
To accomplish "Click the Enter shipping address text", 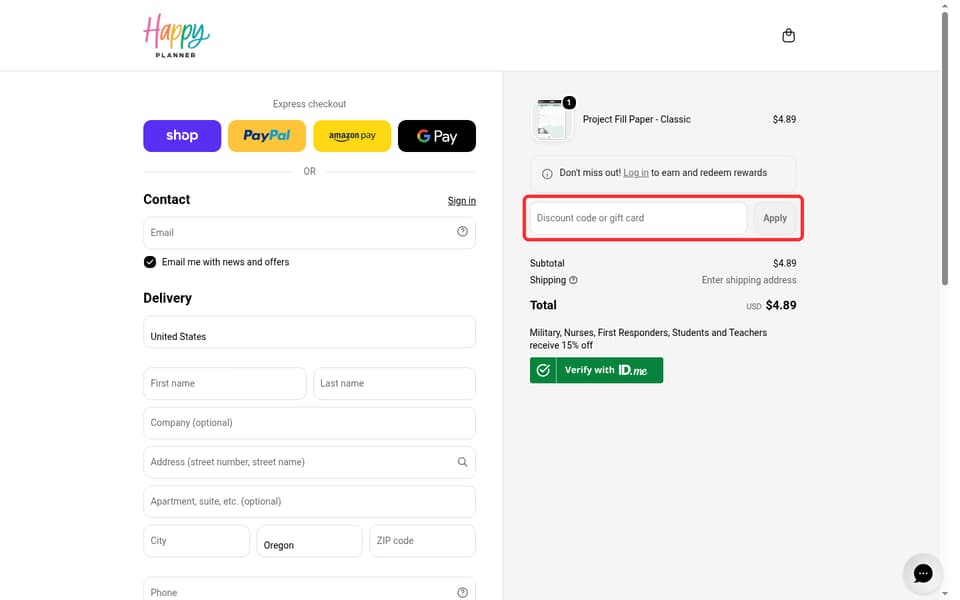I will pos(749,280).
